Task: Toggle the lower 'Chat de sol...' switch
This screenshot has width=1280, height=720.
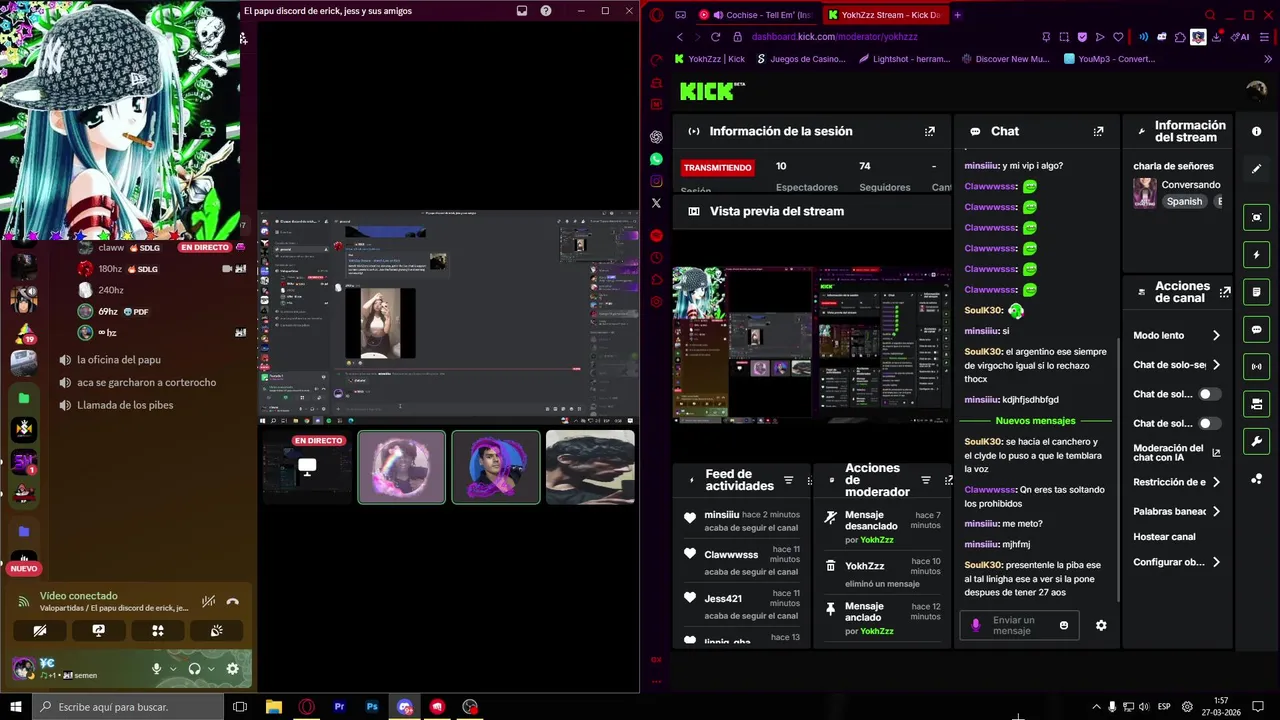Action: click(x=1210, y=423)
